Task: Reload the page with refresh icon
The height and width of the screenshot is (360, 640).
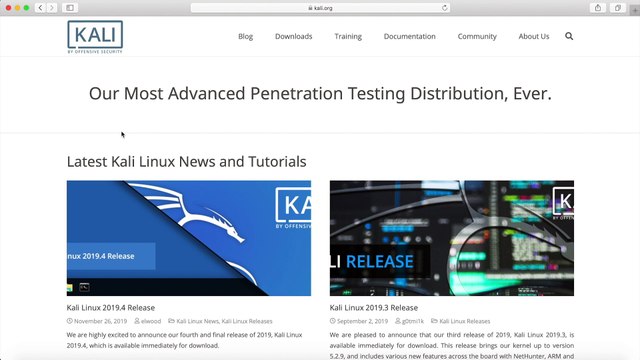Action: click(x=444, y=8)
